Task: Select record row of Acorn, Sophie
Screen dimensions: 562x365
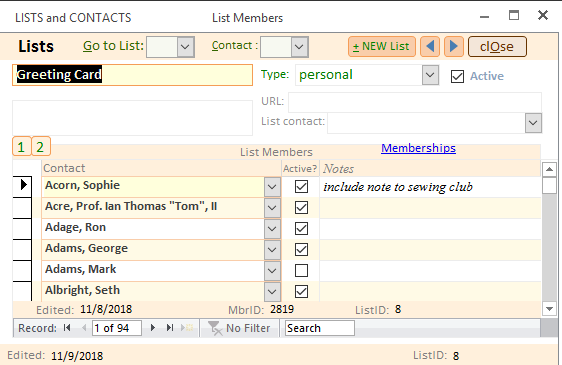Action: pos(22,186)
